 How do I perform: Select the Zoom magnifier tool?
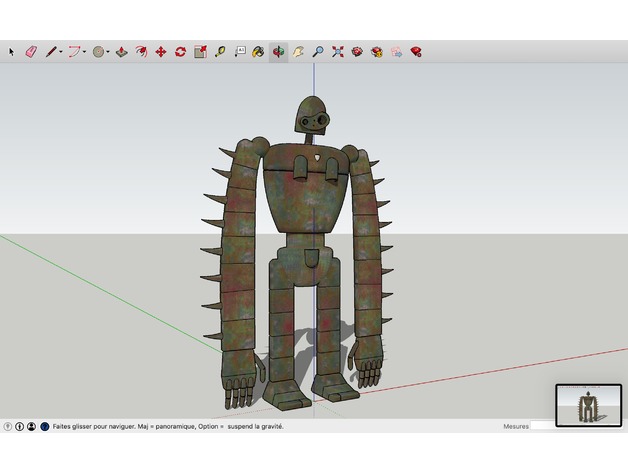(318, 52)
